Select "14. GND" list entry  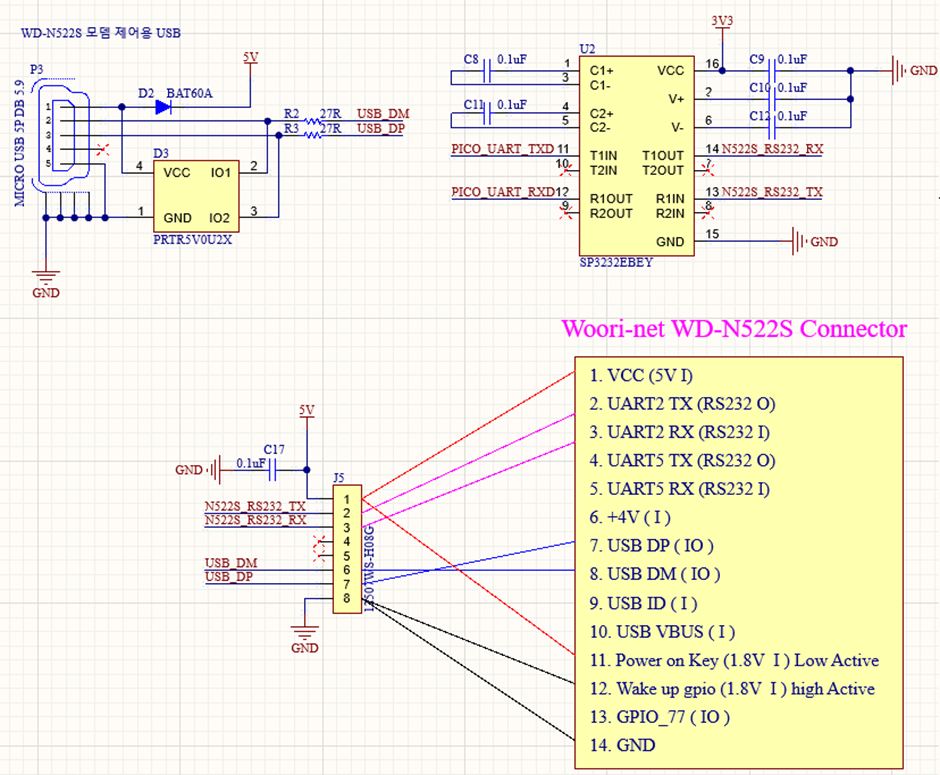click(622, 745)
